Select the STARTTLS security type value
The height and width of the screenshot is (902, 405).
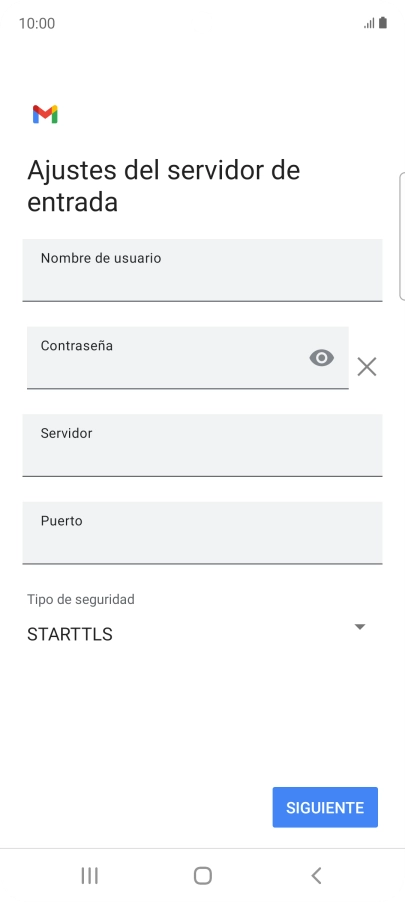[x=70, y=634]
